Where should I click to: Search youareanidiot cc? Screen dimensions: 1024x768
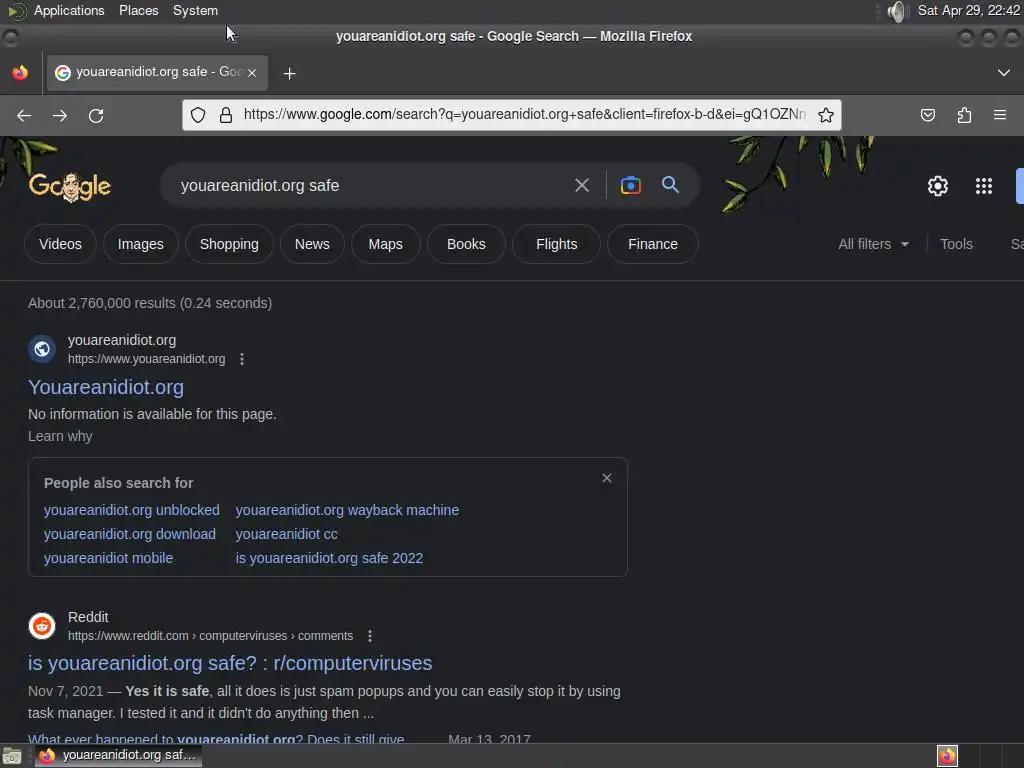(286, 534)
